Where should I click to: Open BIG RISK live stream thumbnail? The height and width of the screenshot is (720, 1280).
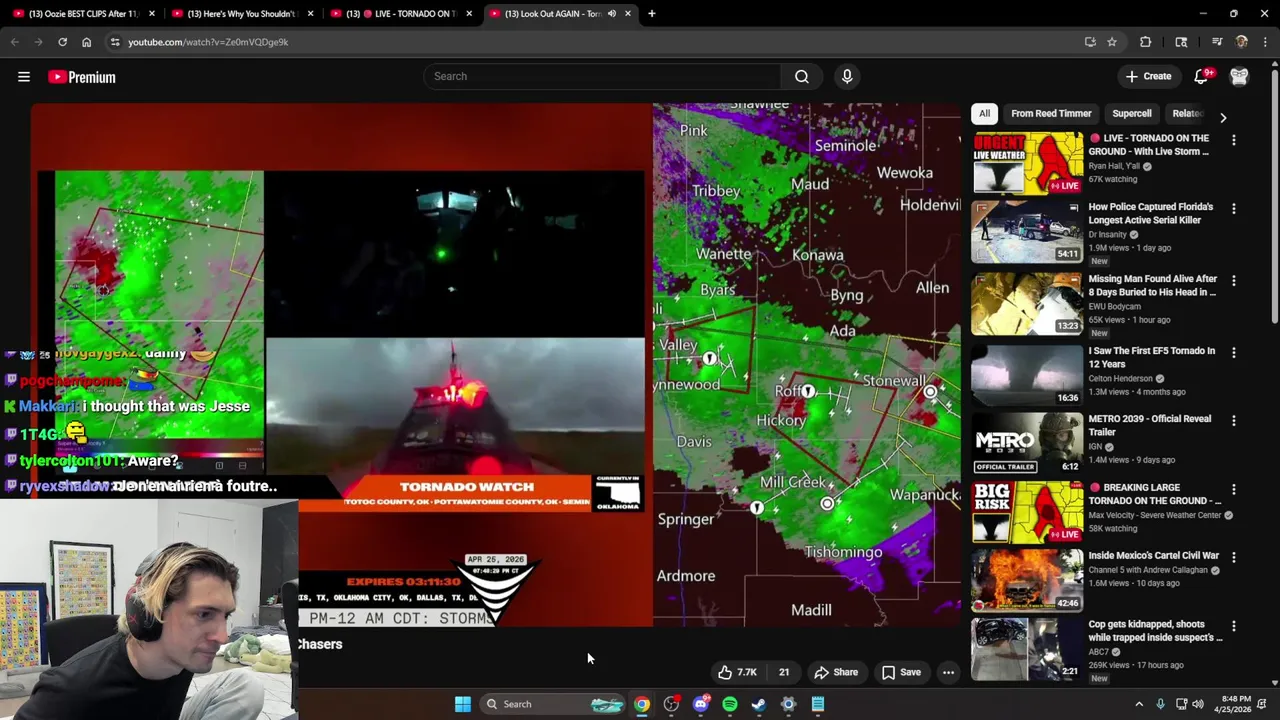click(1027, 511)
